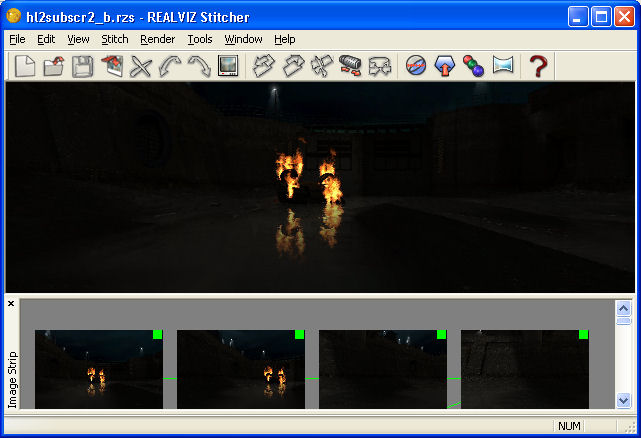This screenshot has height=438, width=641.
Task: Click the unstitch images icon
Action: click(x=322, y=66)
